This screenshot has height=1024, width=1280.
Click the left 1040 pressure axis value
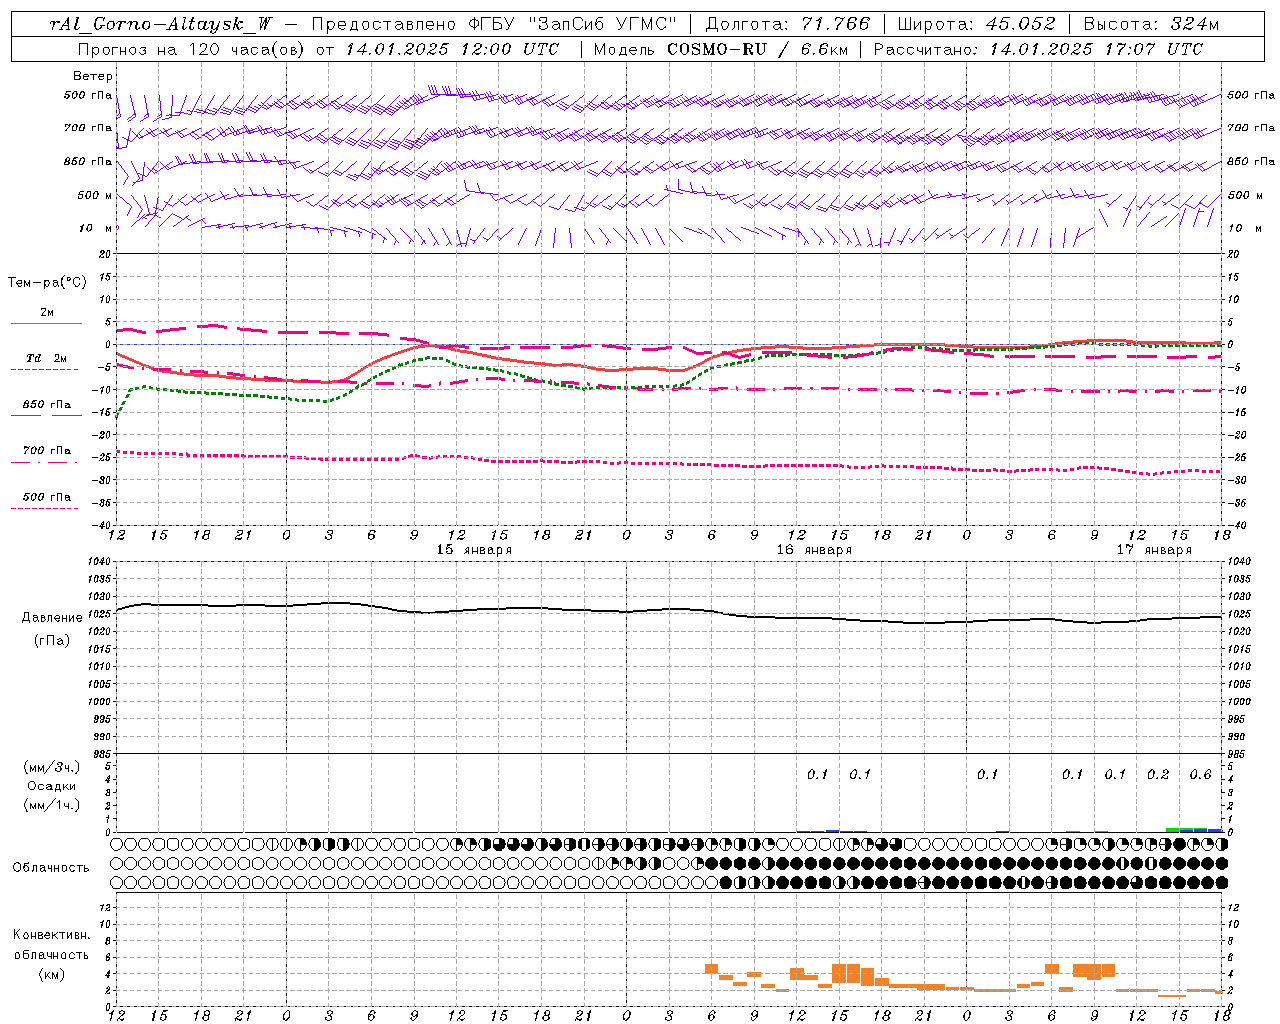(100, 562)
